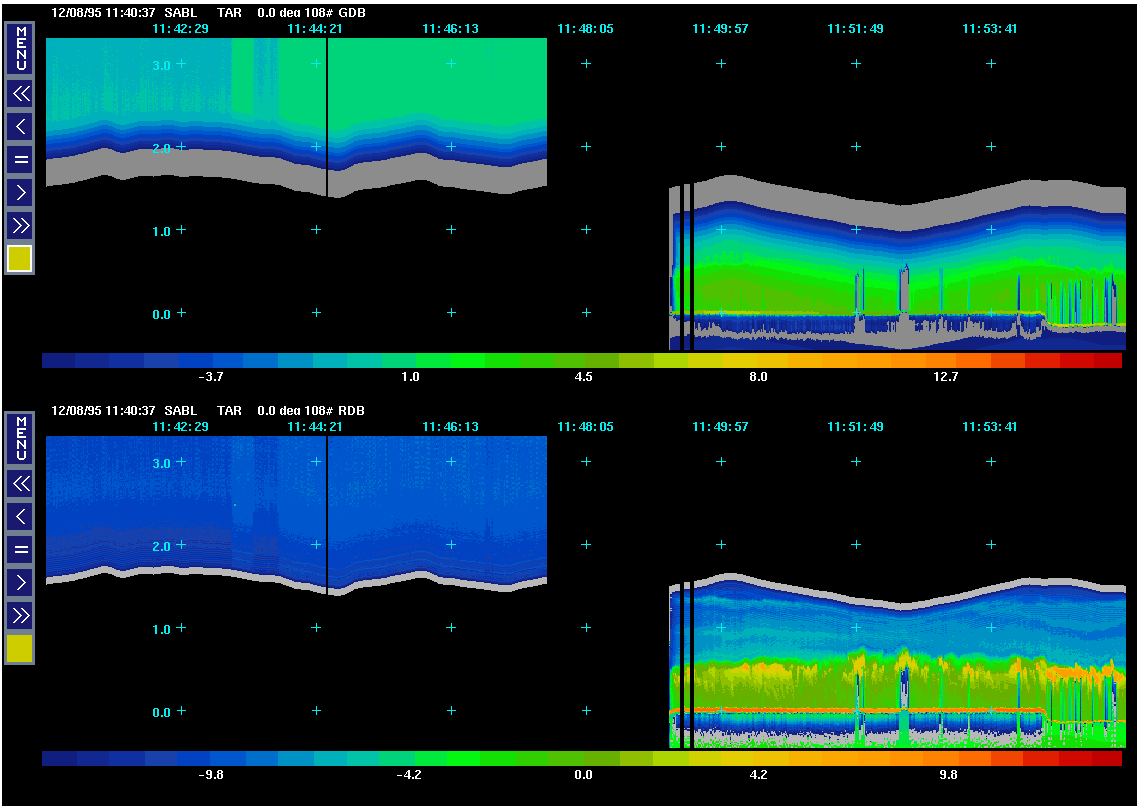Open the MENU button in the top GDB panel

tap(20, 49)
